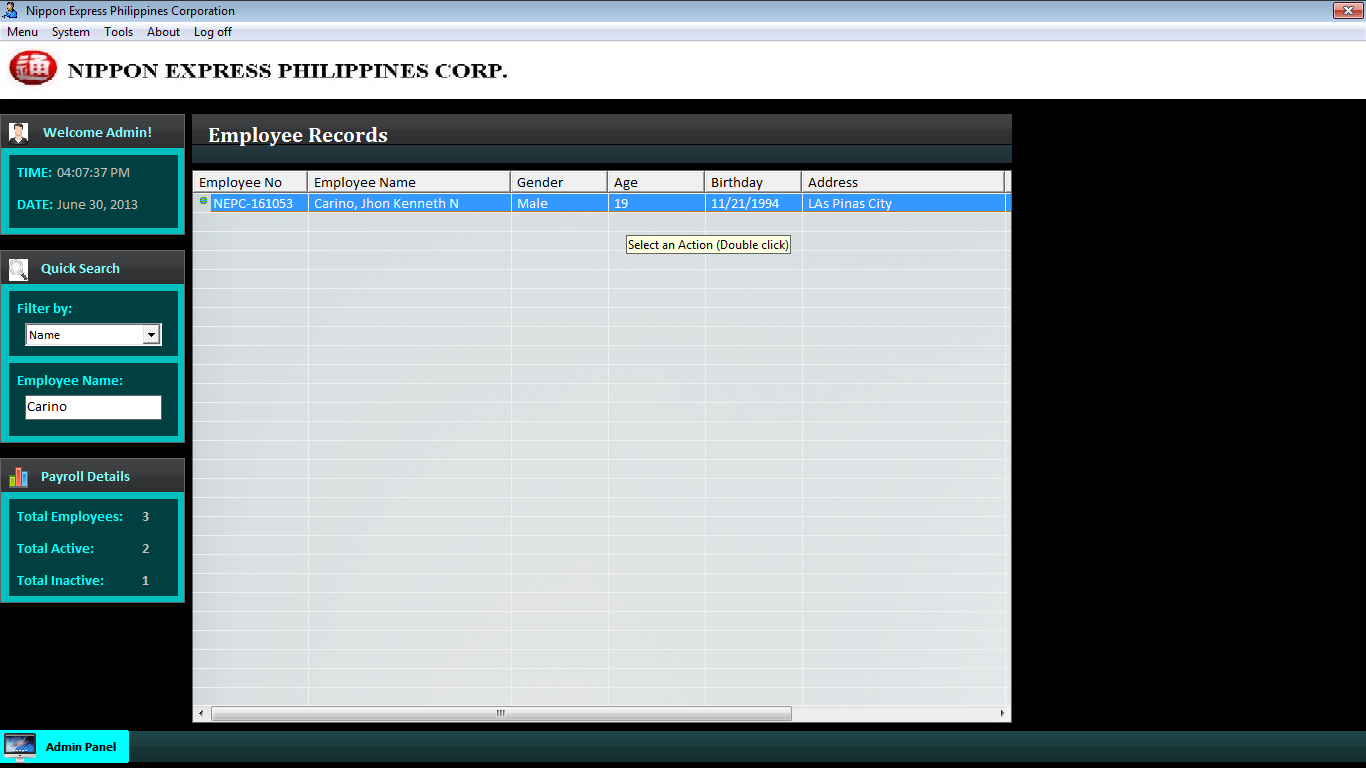Open the Tools menu

pos(118,32)
